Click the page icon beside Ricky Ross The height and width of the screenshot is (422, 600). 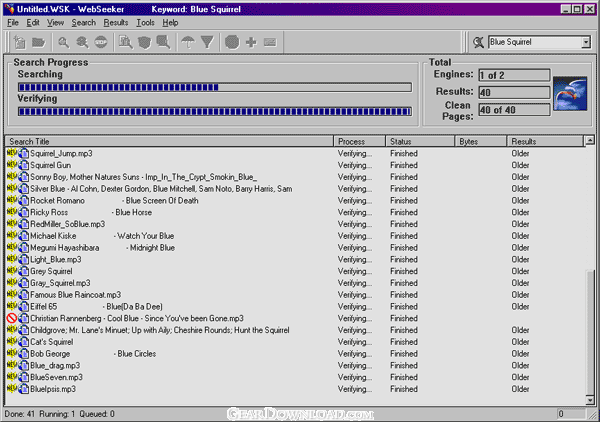tap(24, 212)
